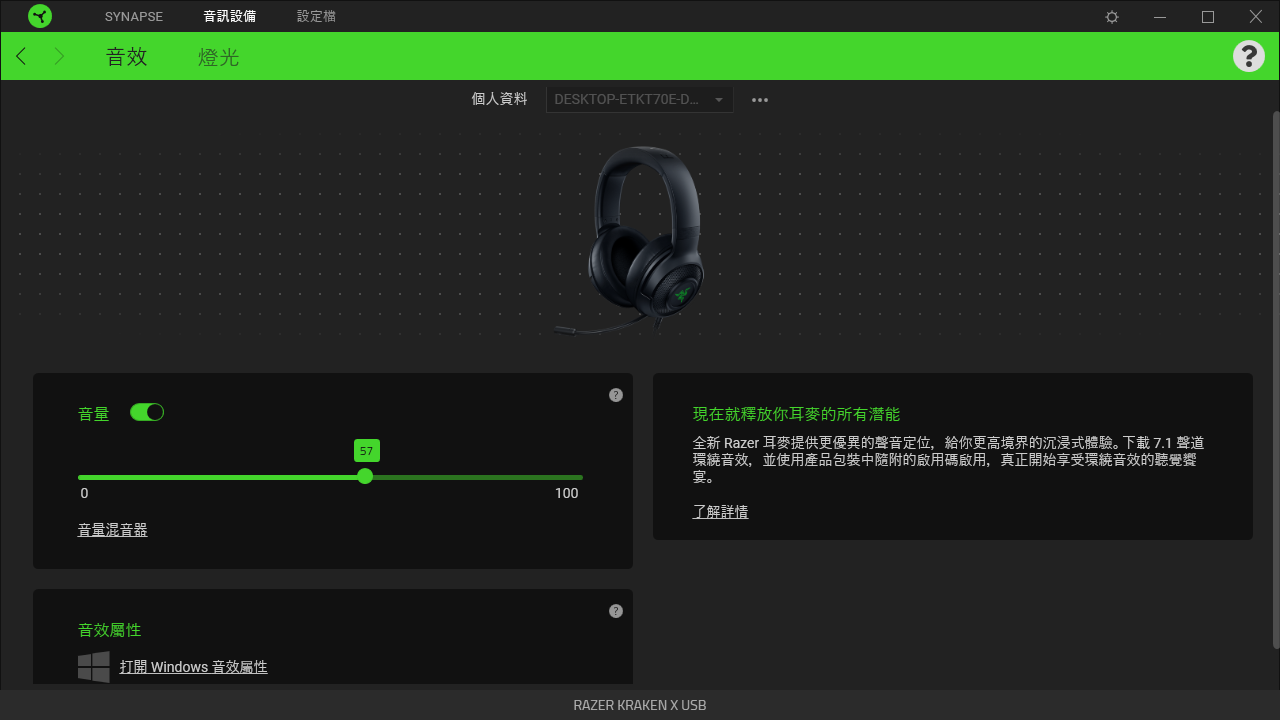Go forward with the right arrow
The width and height of the screenshot is (1280, 720).
(x=59, y=56)
